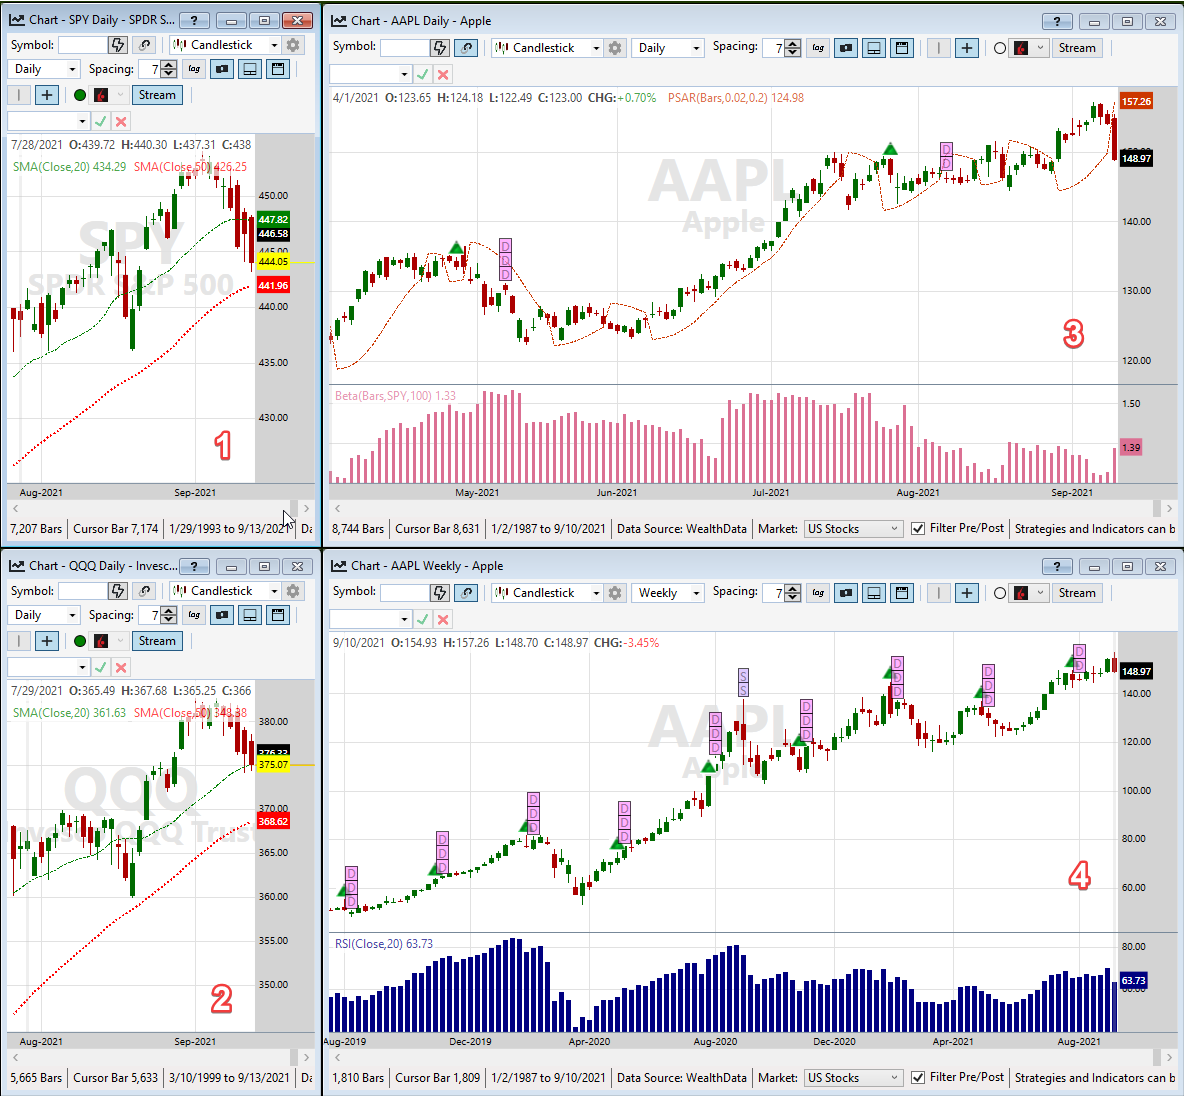Select vertical line cursor in SPY chart
The height and width of the screenshot is (1096, 1184).
(19, 94)
